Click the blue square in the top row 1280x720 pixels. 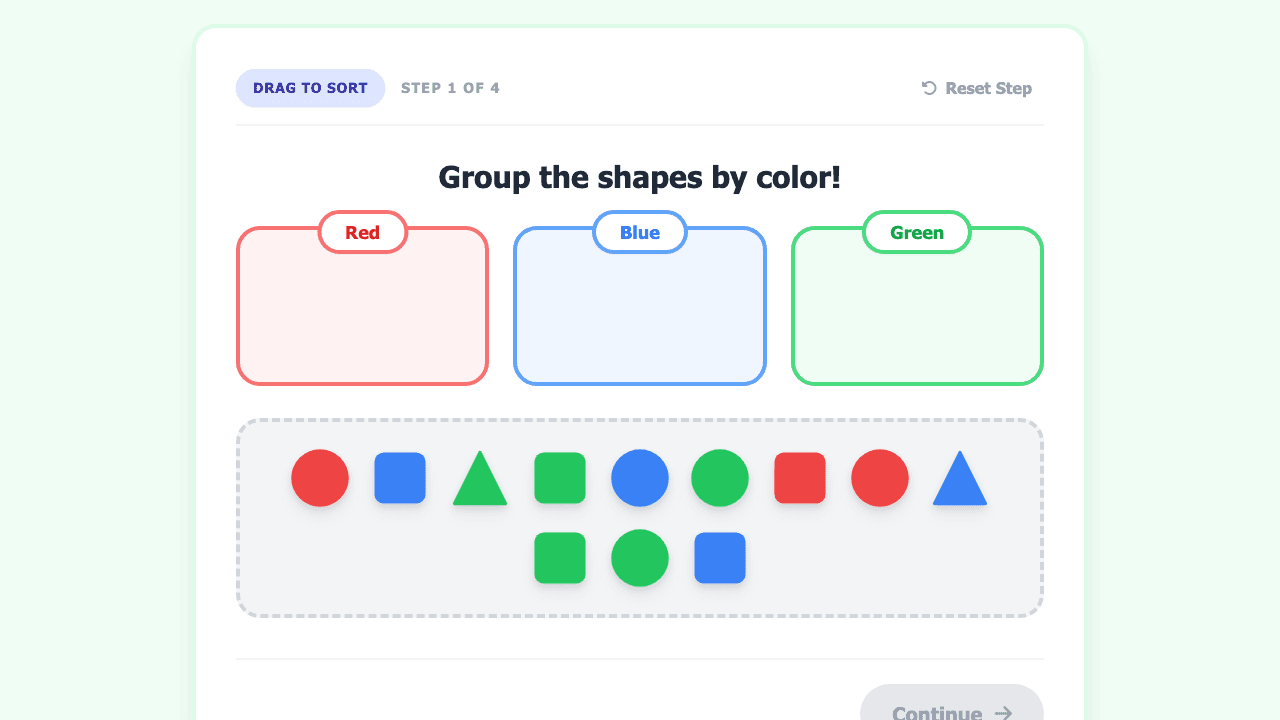pos(400,478)
